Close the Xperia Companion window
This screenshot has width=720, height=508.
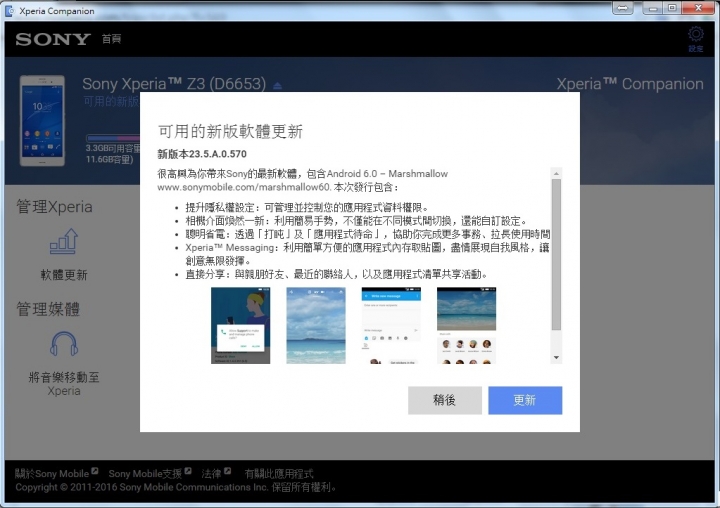(698, 8)
